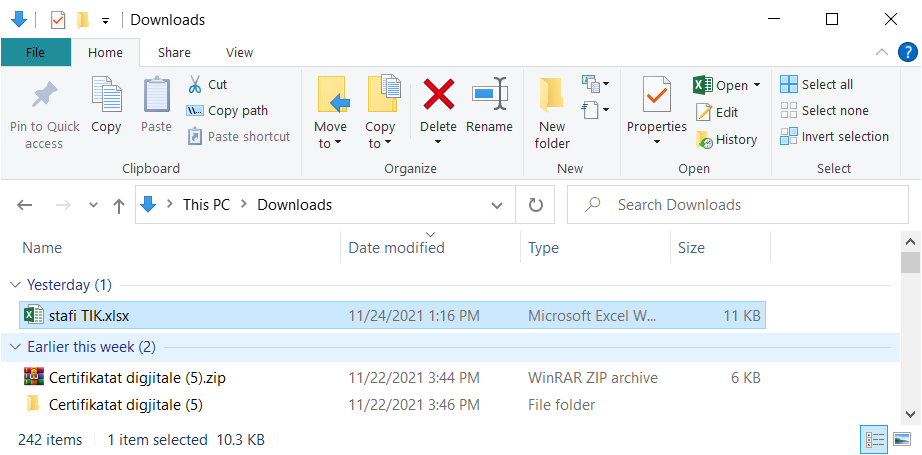Click the Edit button in Open group
The width and height of the screenshot is (922, 455).
(717, 112)
